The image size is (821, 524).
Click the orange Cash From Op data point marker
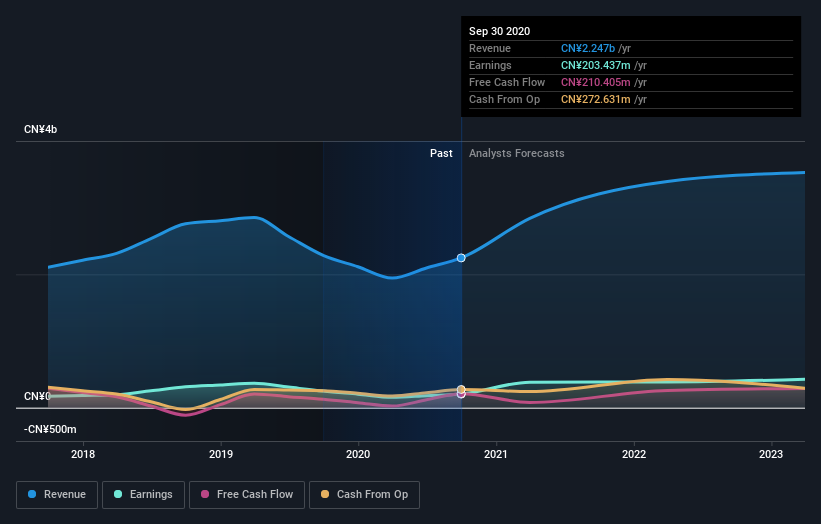coord(461,389)
